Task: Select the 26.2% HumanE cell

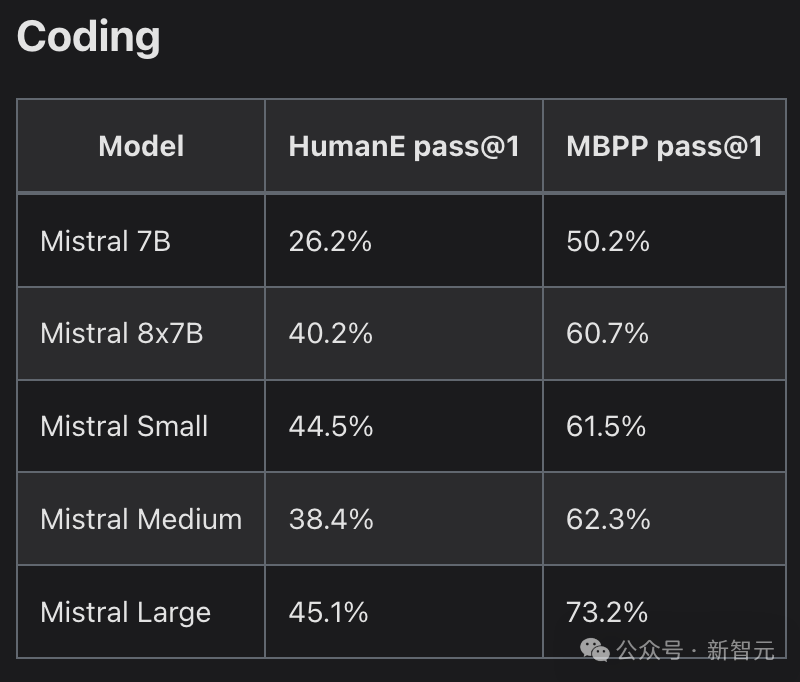Action: click(x=330, y=241)
